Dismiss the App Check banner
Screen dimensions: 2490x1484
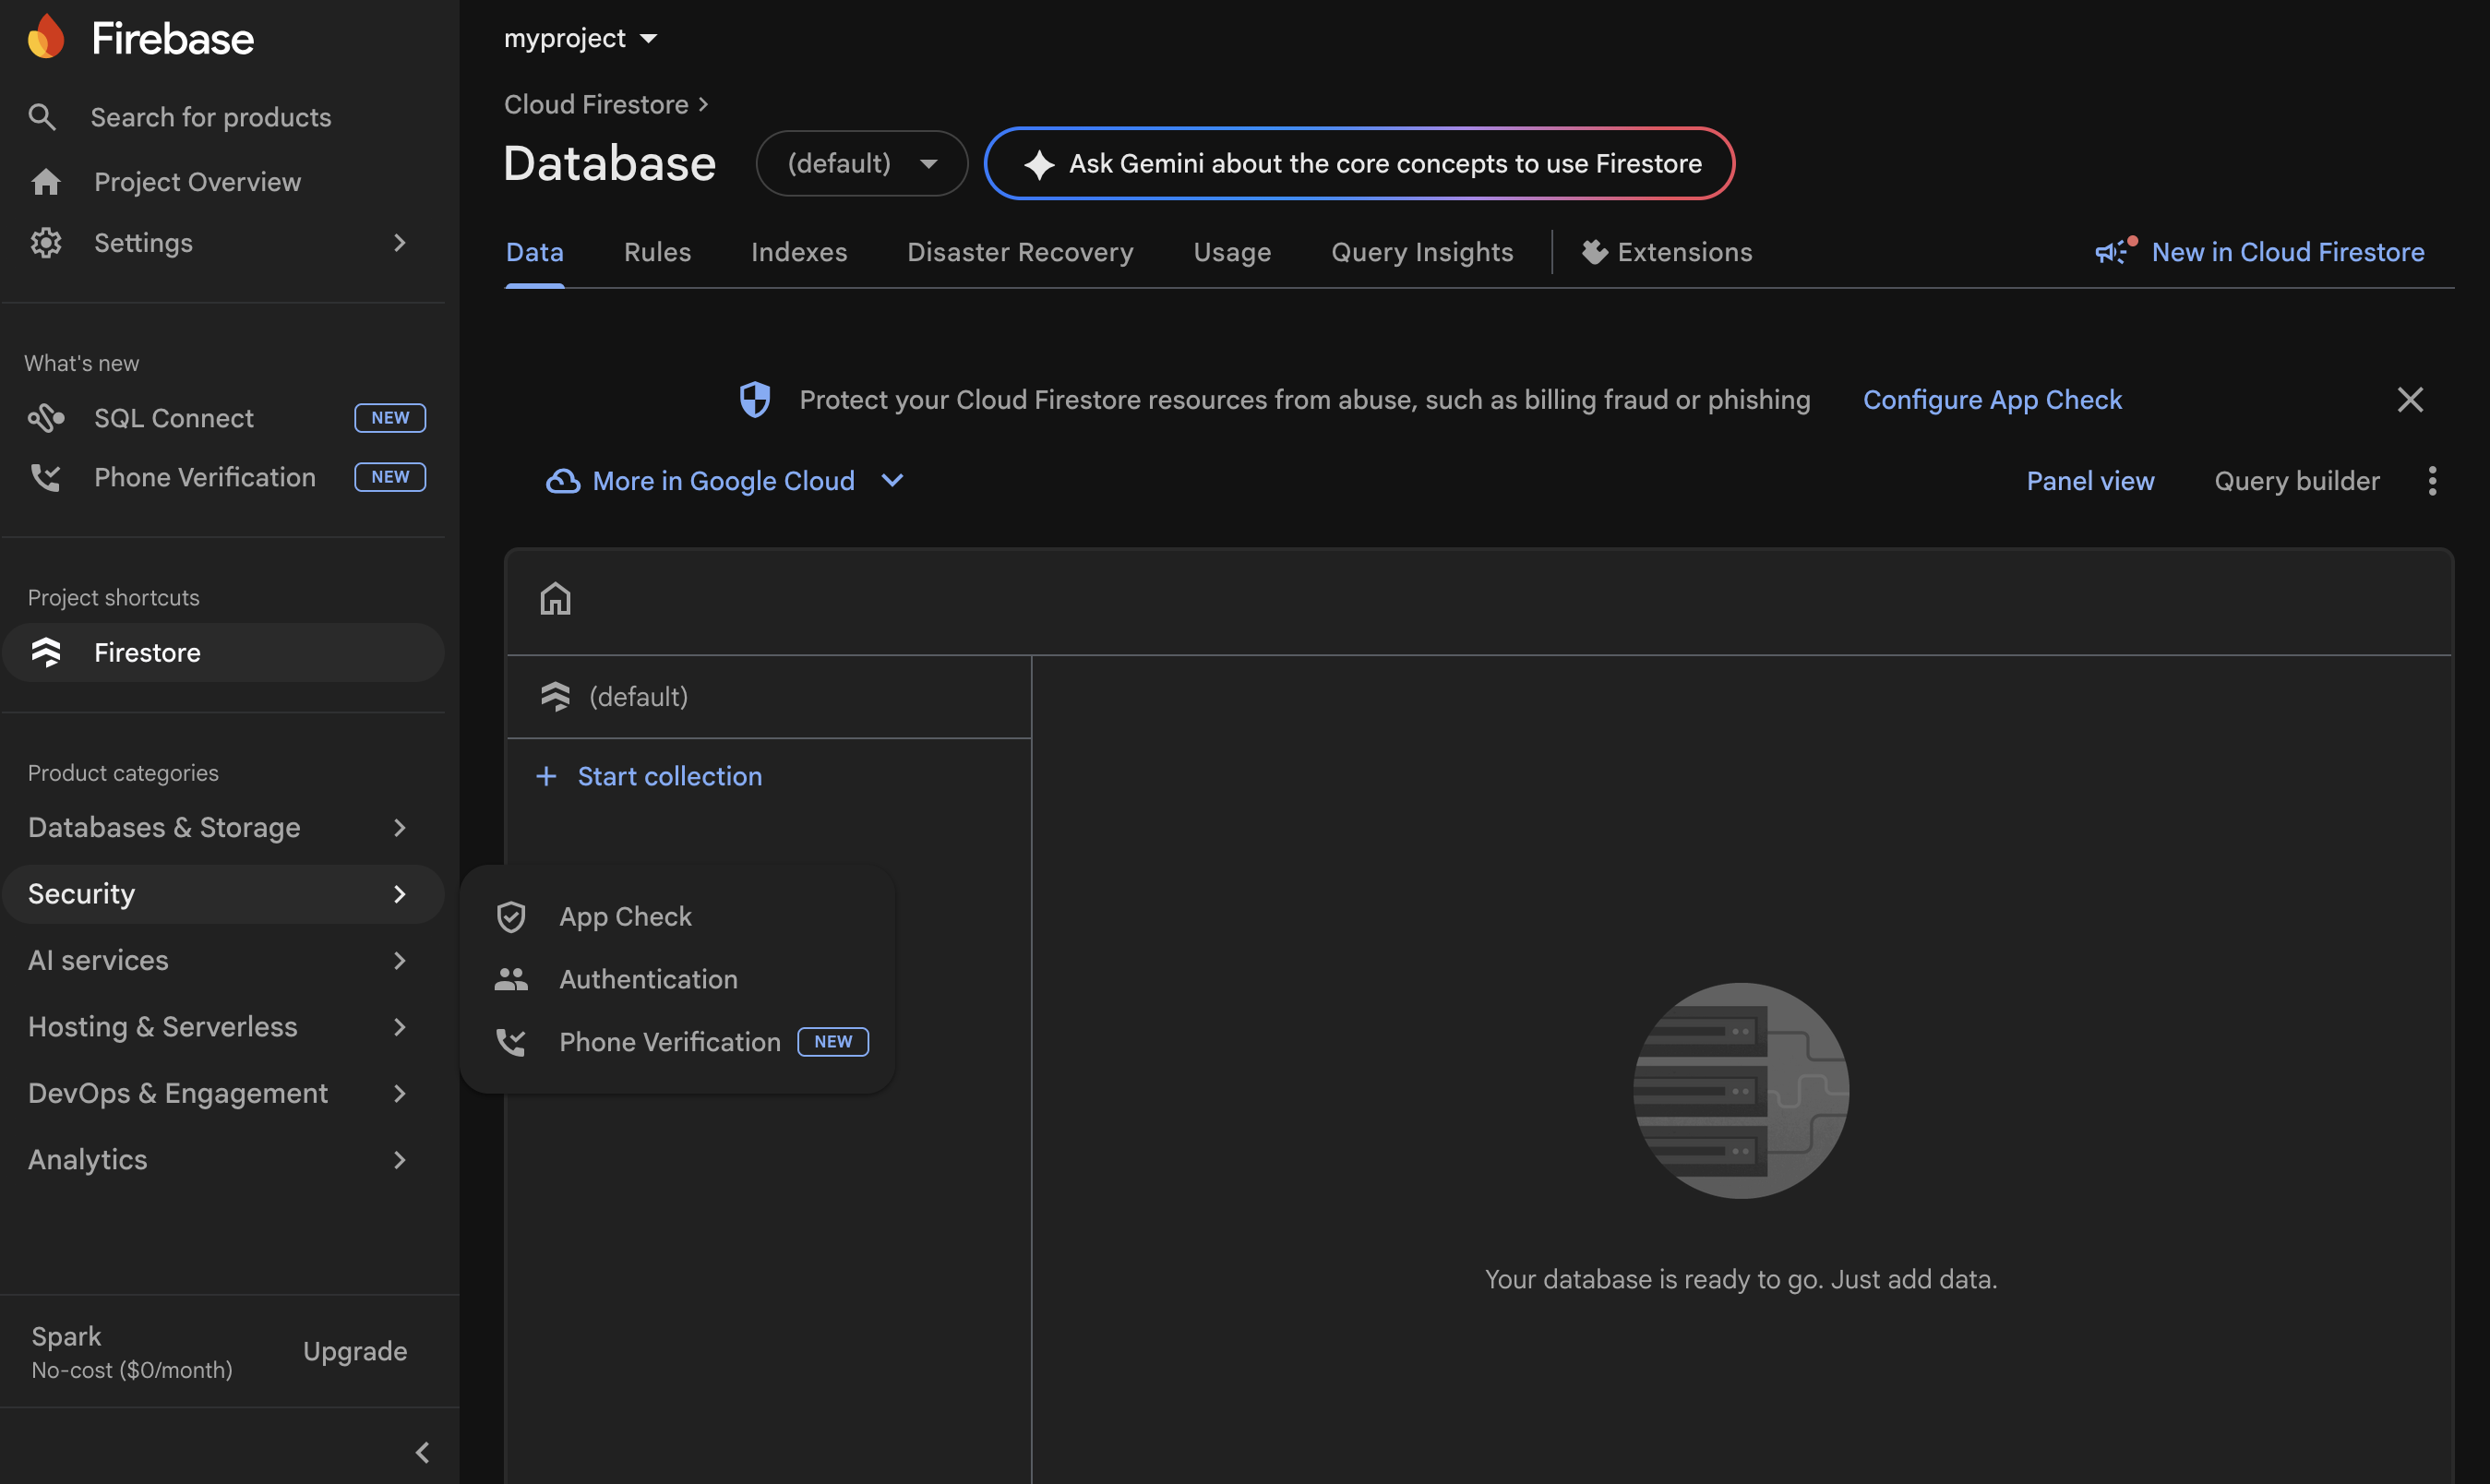click(2410, 400)
